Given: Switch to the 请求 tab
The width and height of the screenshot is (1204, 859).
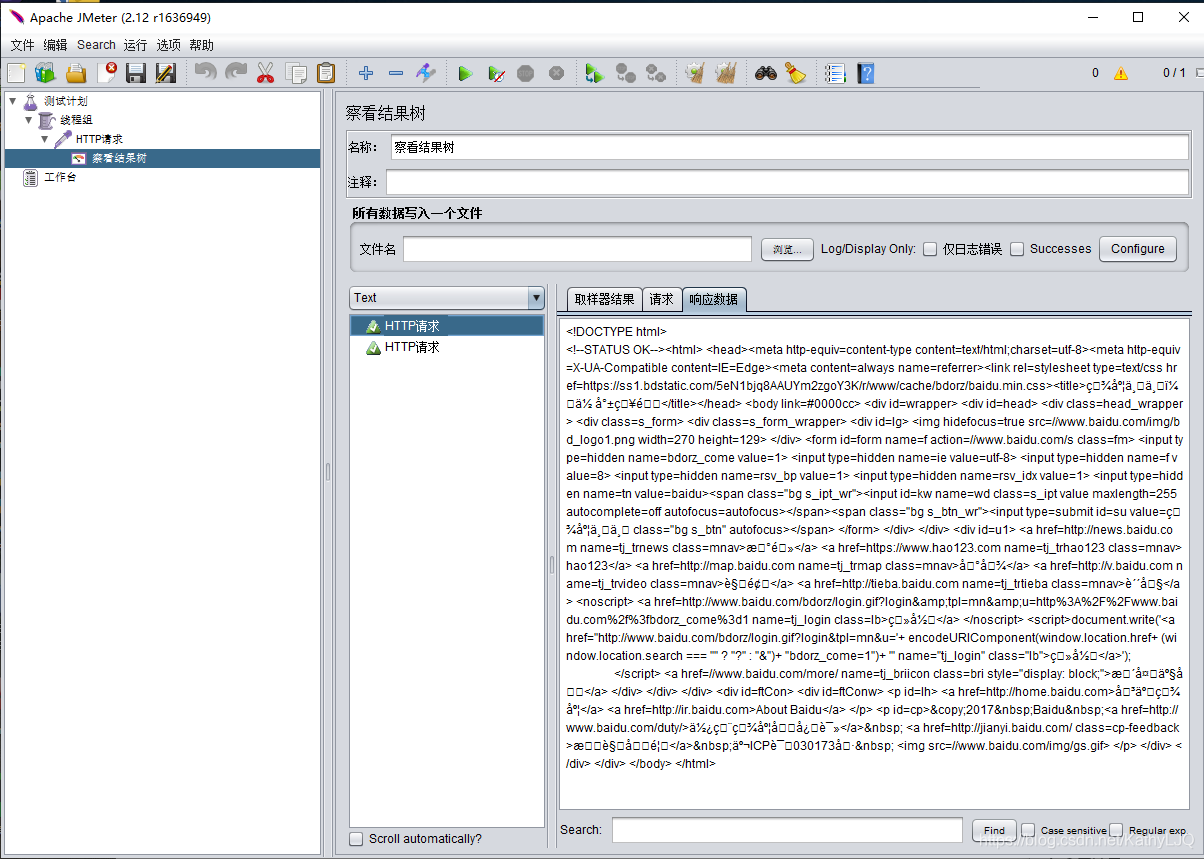Looking at the screenshot, I should click(662, 299).
